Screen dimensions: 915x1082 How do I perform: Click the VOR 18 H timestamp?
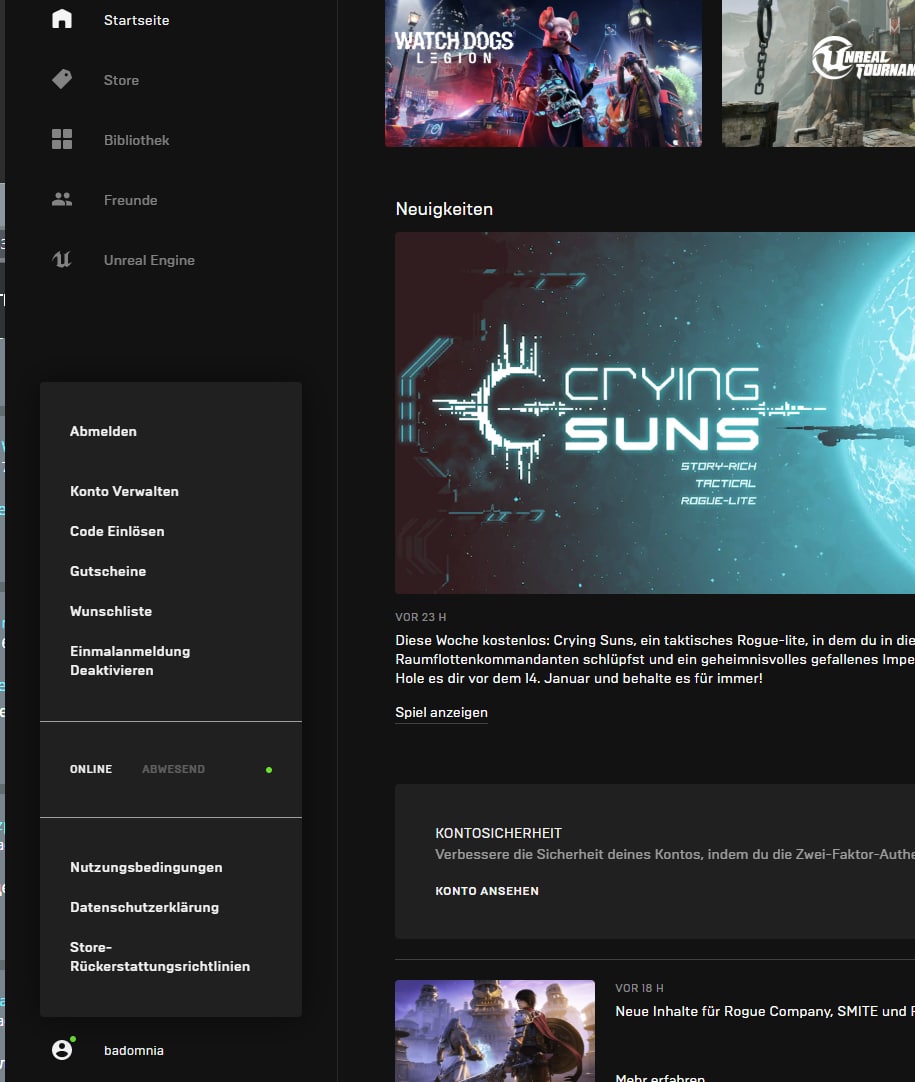640,988
